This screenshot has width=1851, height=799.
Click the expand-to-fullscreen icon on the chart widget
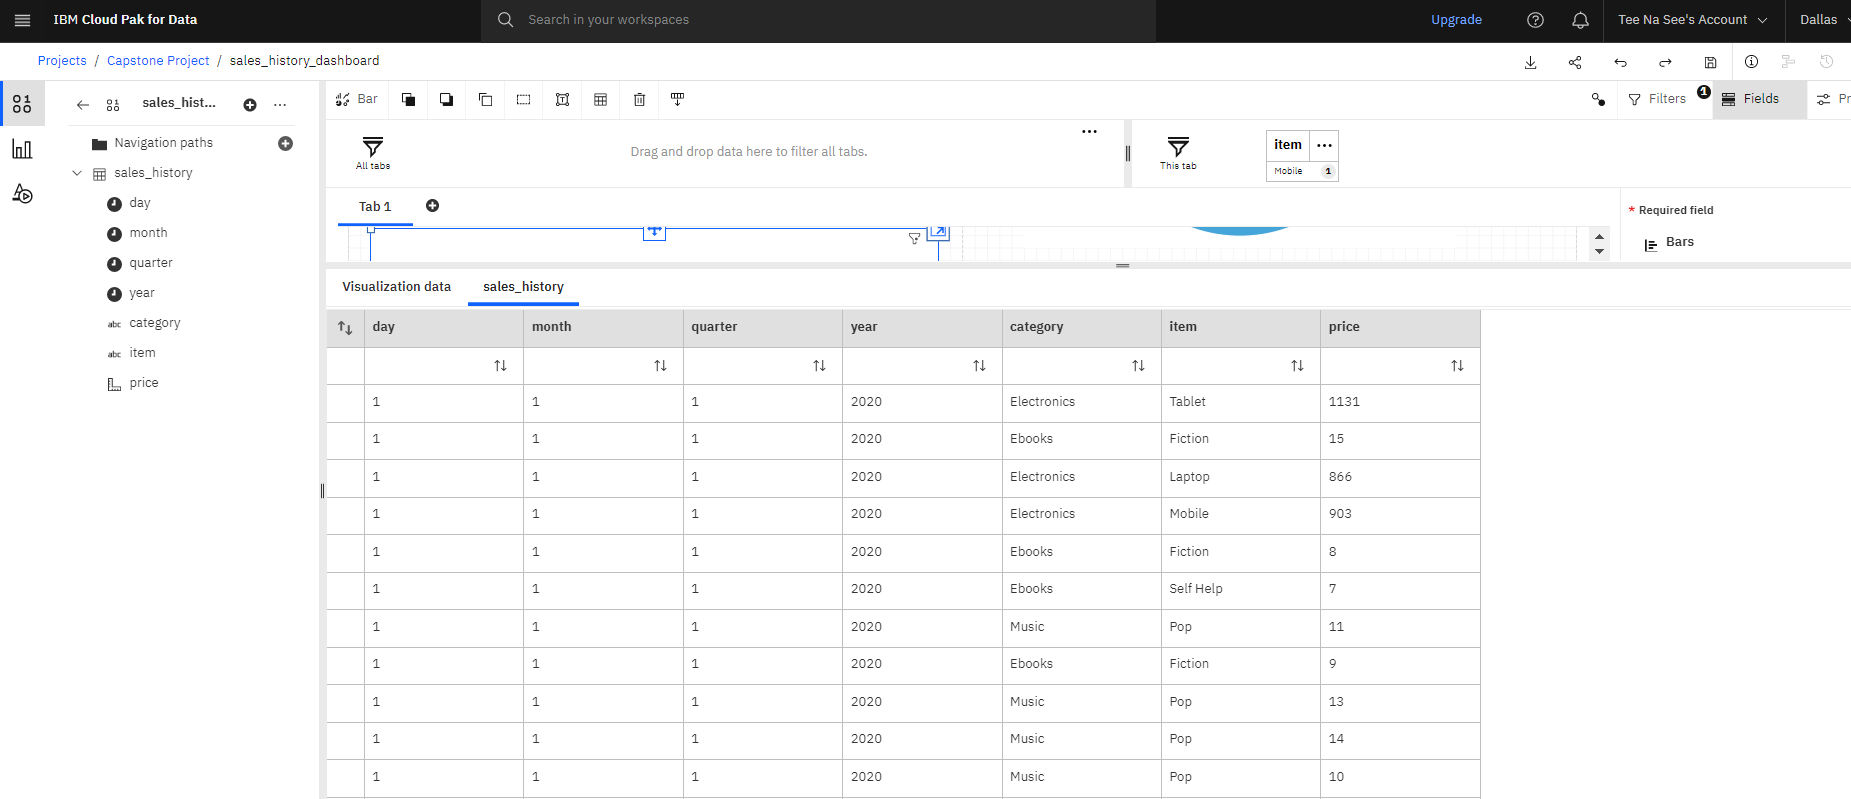[x=938, y=232]
